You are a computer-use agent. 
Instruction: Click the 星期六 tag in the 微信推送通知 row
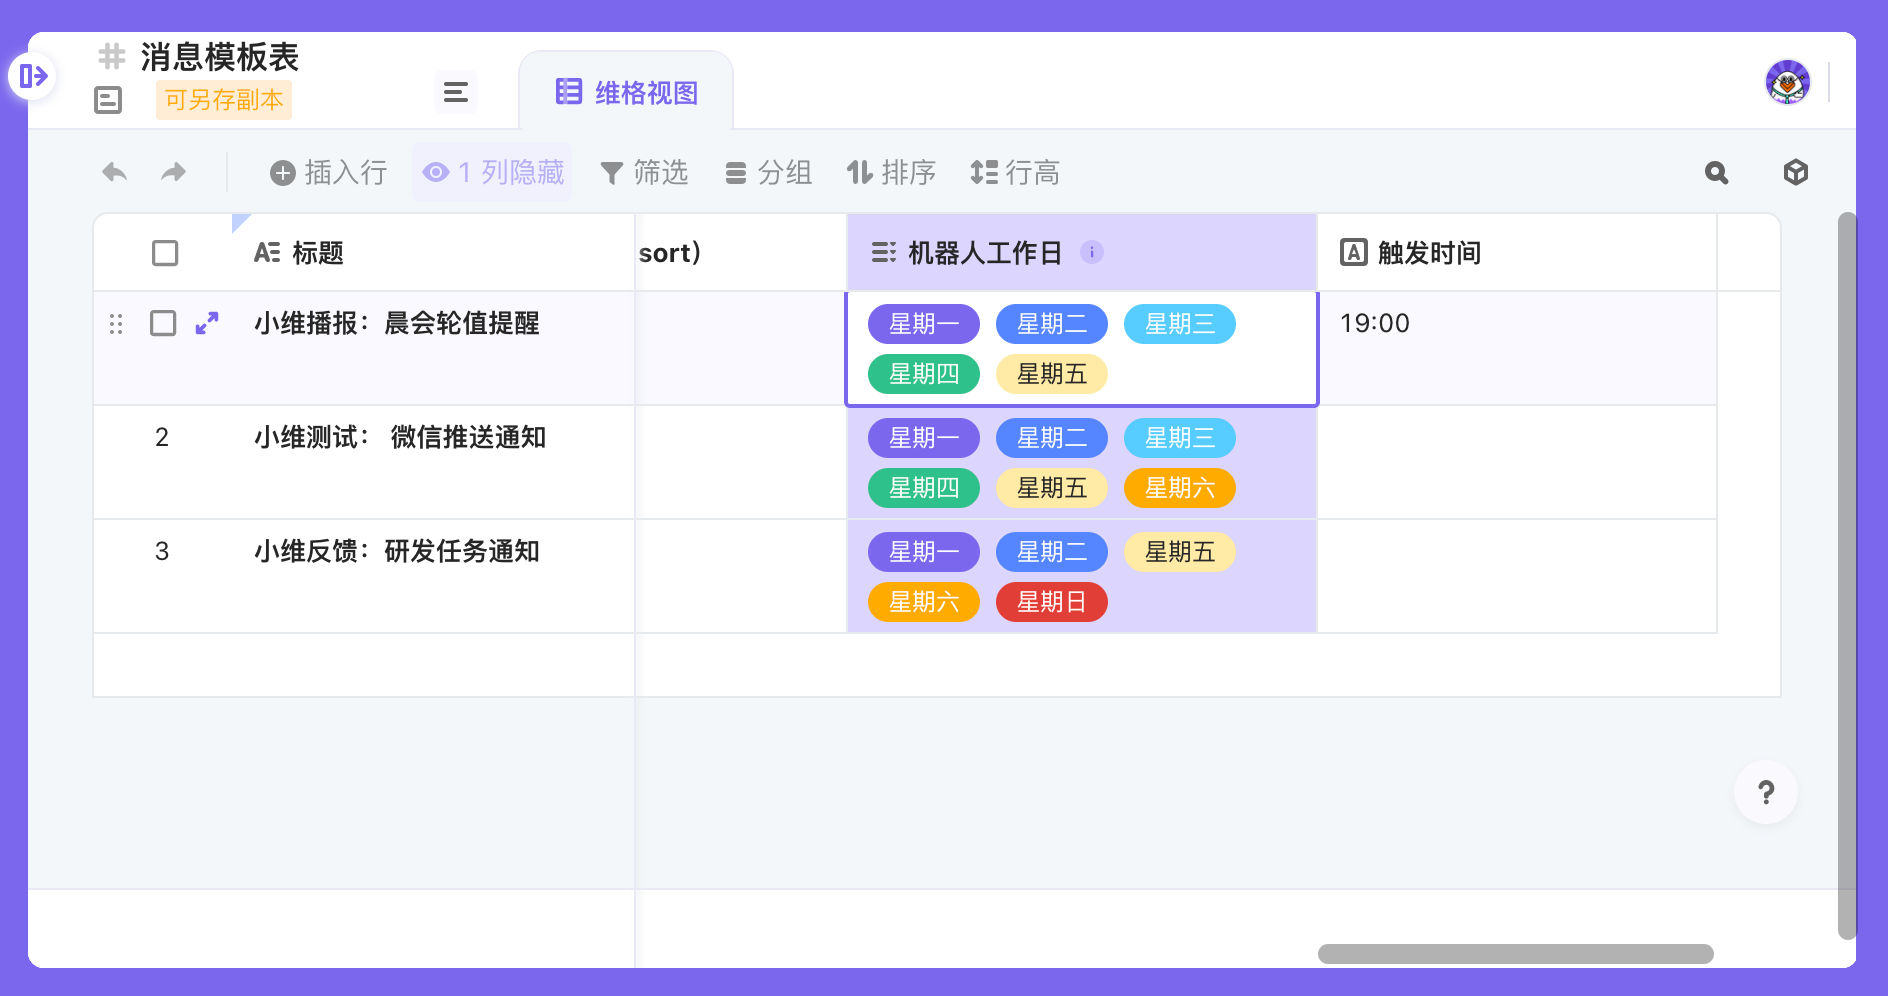coord(1180,488)
